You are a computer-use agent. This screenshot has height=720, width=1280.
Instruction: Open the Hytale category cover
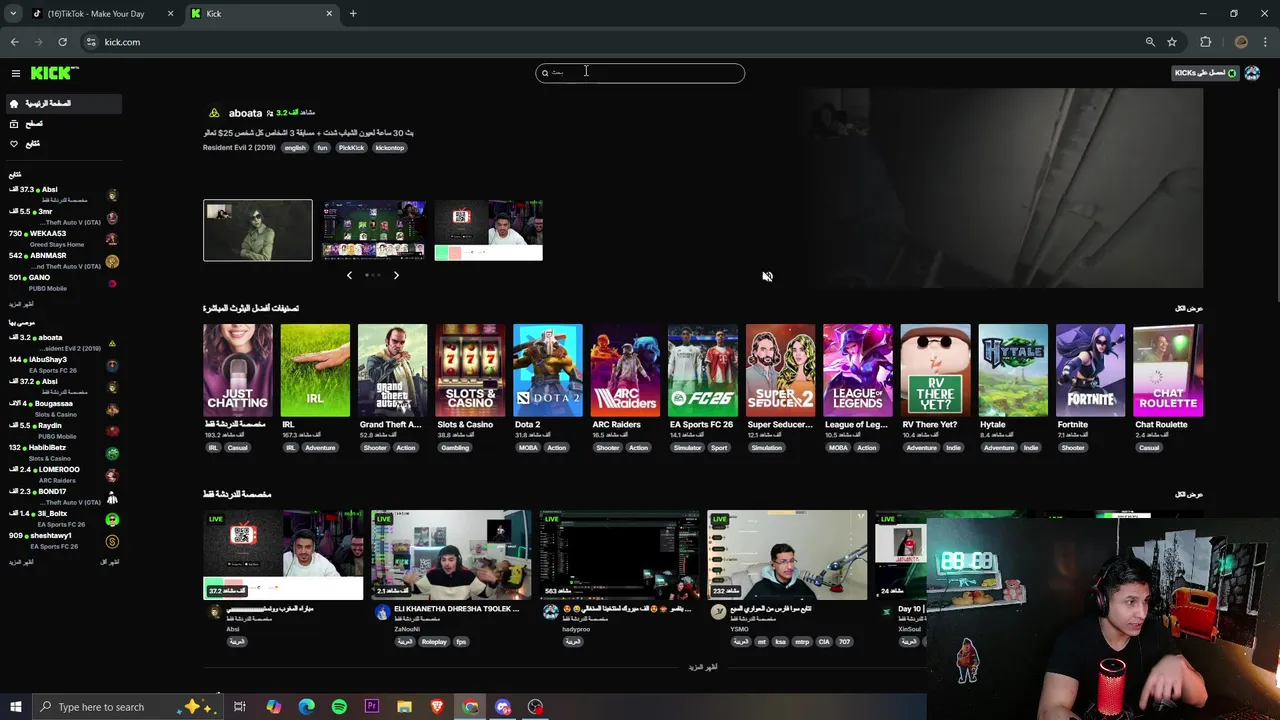click(x=1013, y=370)
